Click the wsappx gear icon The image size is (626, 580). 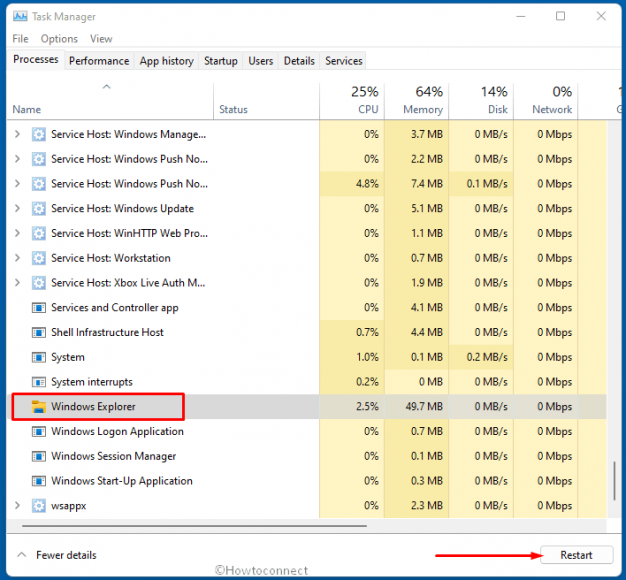tap(39, 506)
